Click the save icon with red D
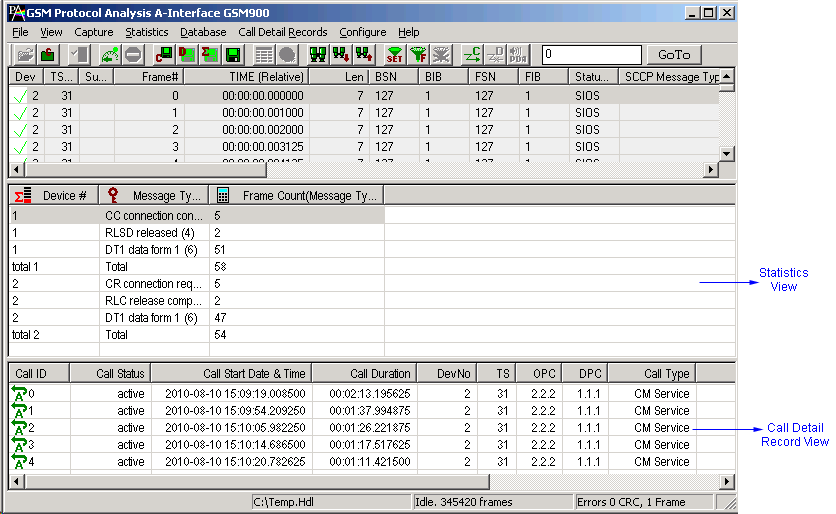Viewport: 836px width, 514px height. click(187, 54)
